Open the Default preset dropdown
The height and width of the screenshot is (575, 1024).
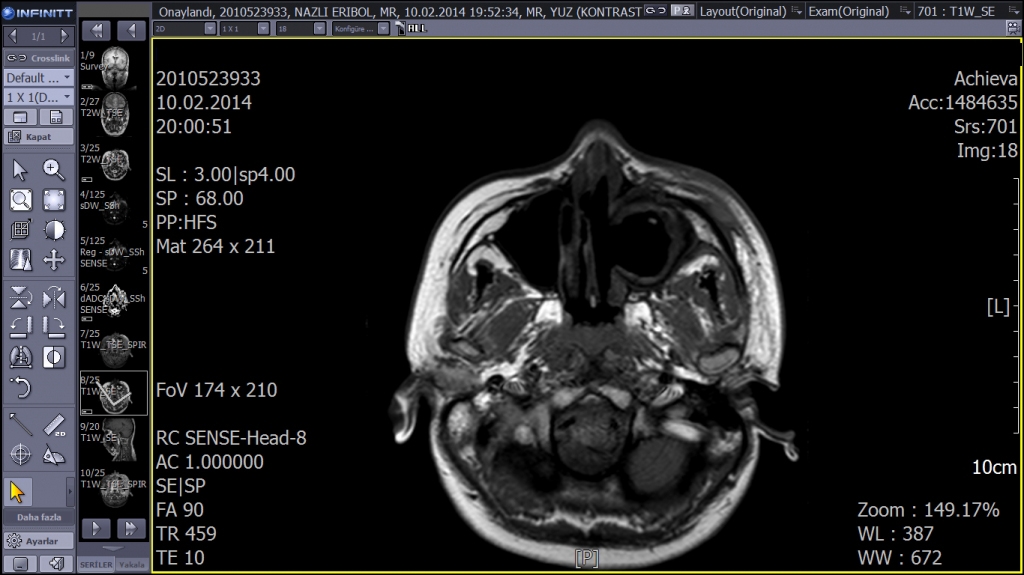[x=39, y=78]
